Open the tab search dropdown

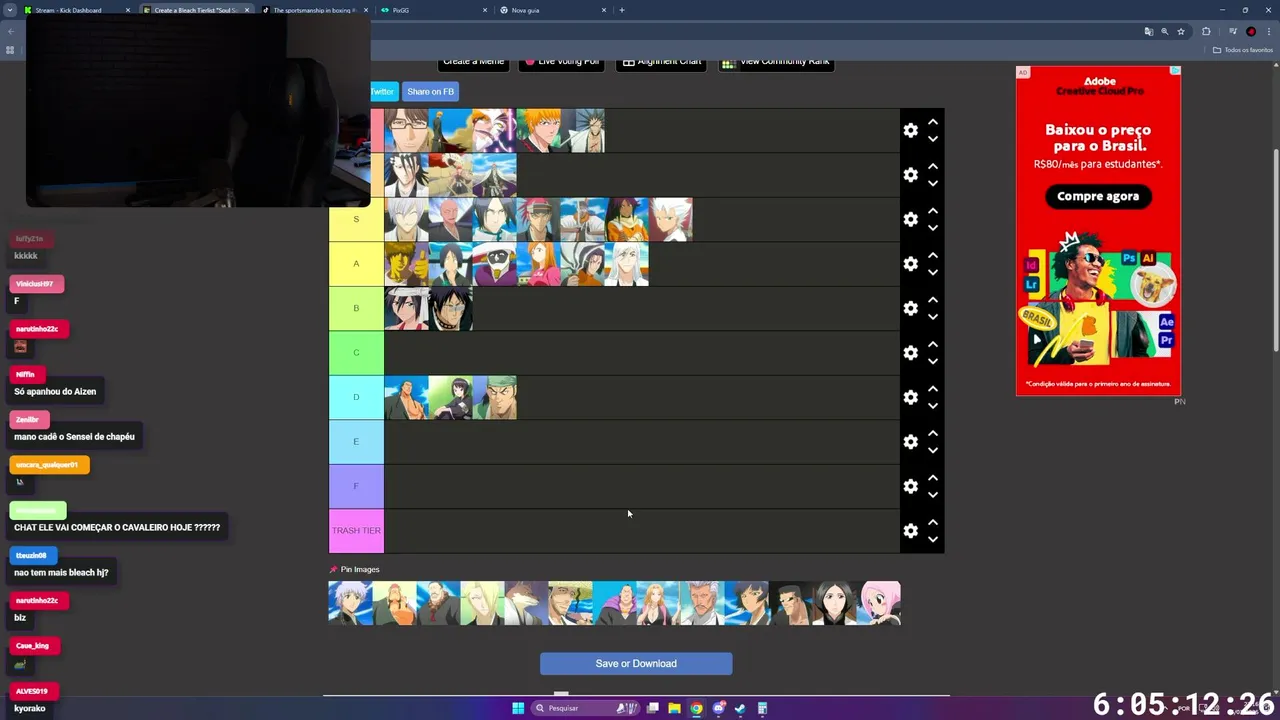tap(9, 10)
